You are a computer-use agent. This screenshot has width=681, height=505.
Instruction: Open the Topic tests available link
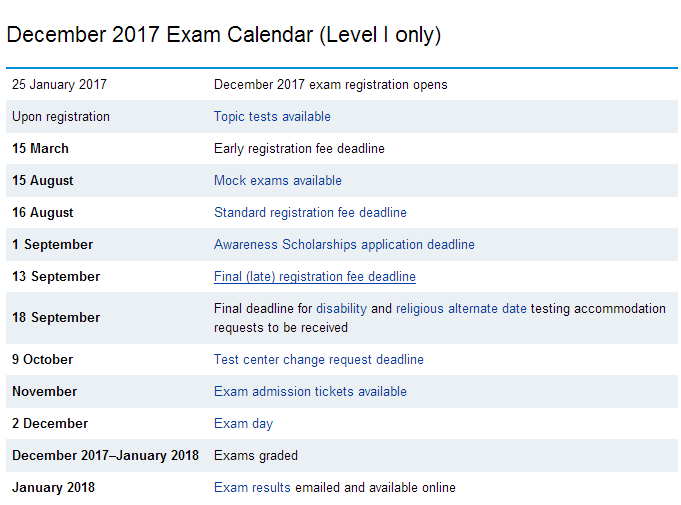click(272, 117)
